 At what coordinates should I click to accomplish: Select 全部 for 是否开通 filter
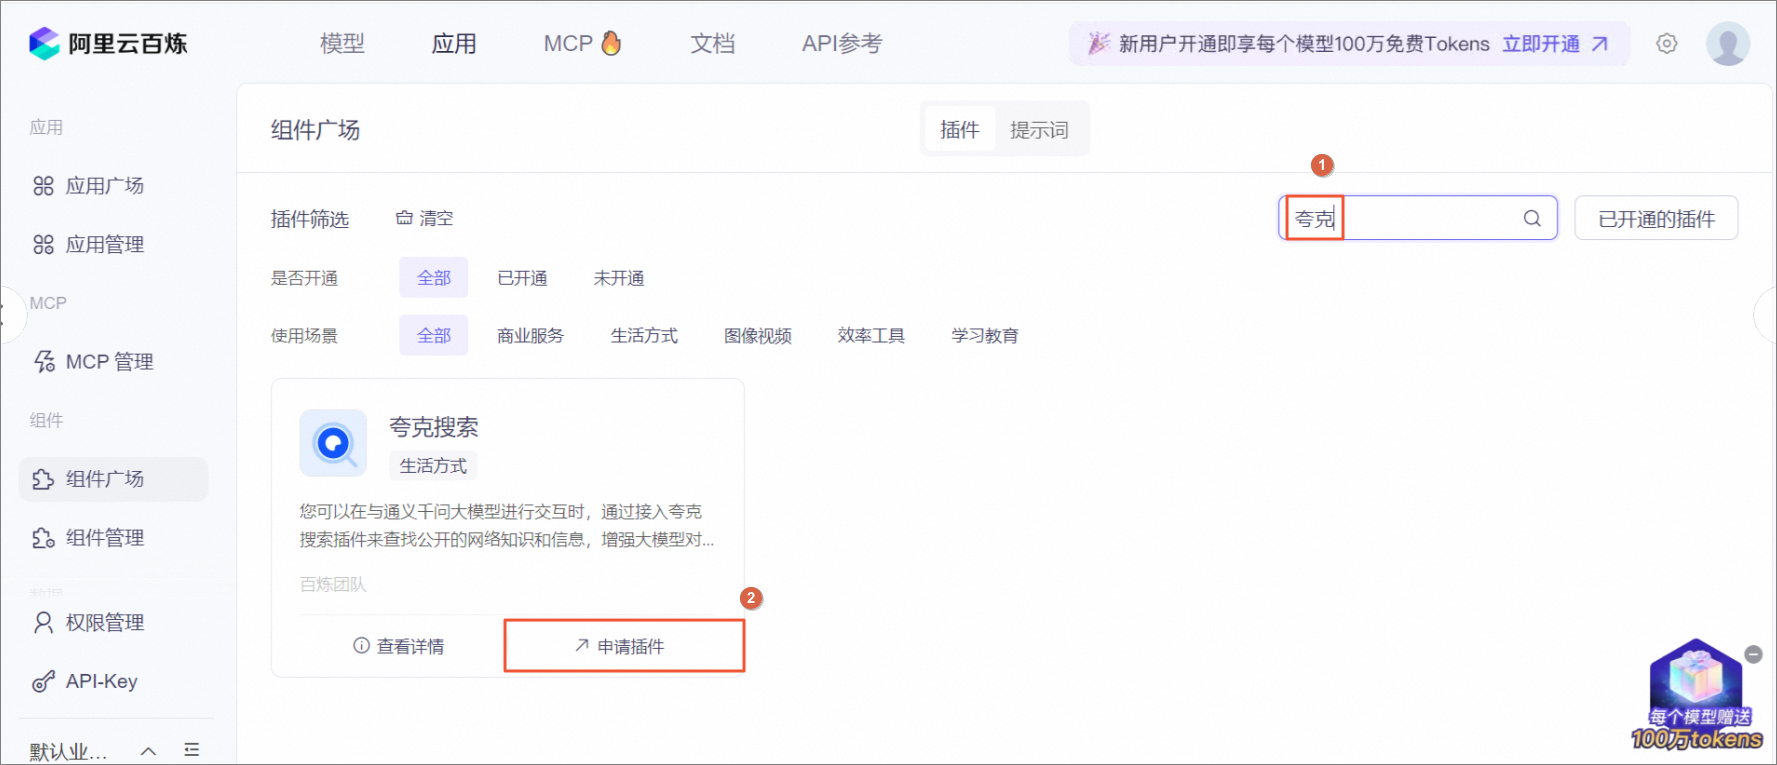click(434, 278)
